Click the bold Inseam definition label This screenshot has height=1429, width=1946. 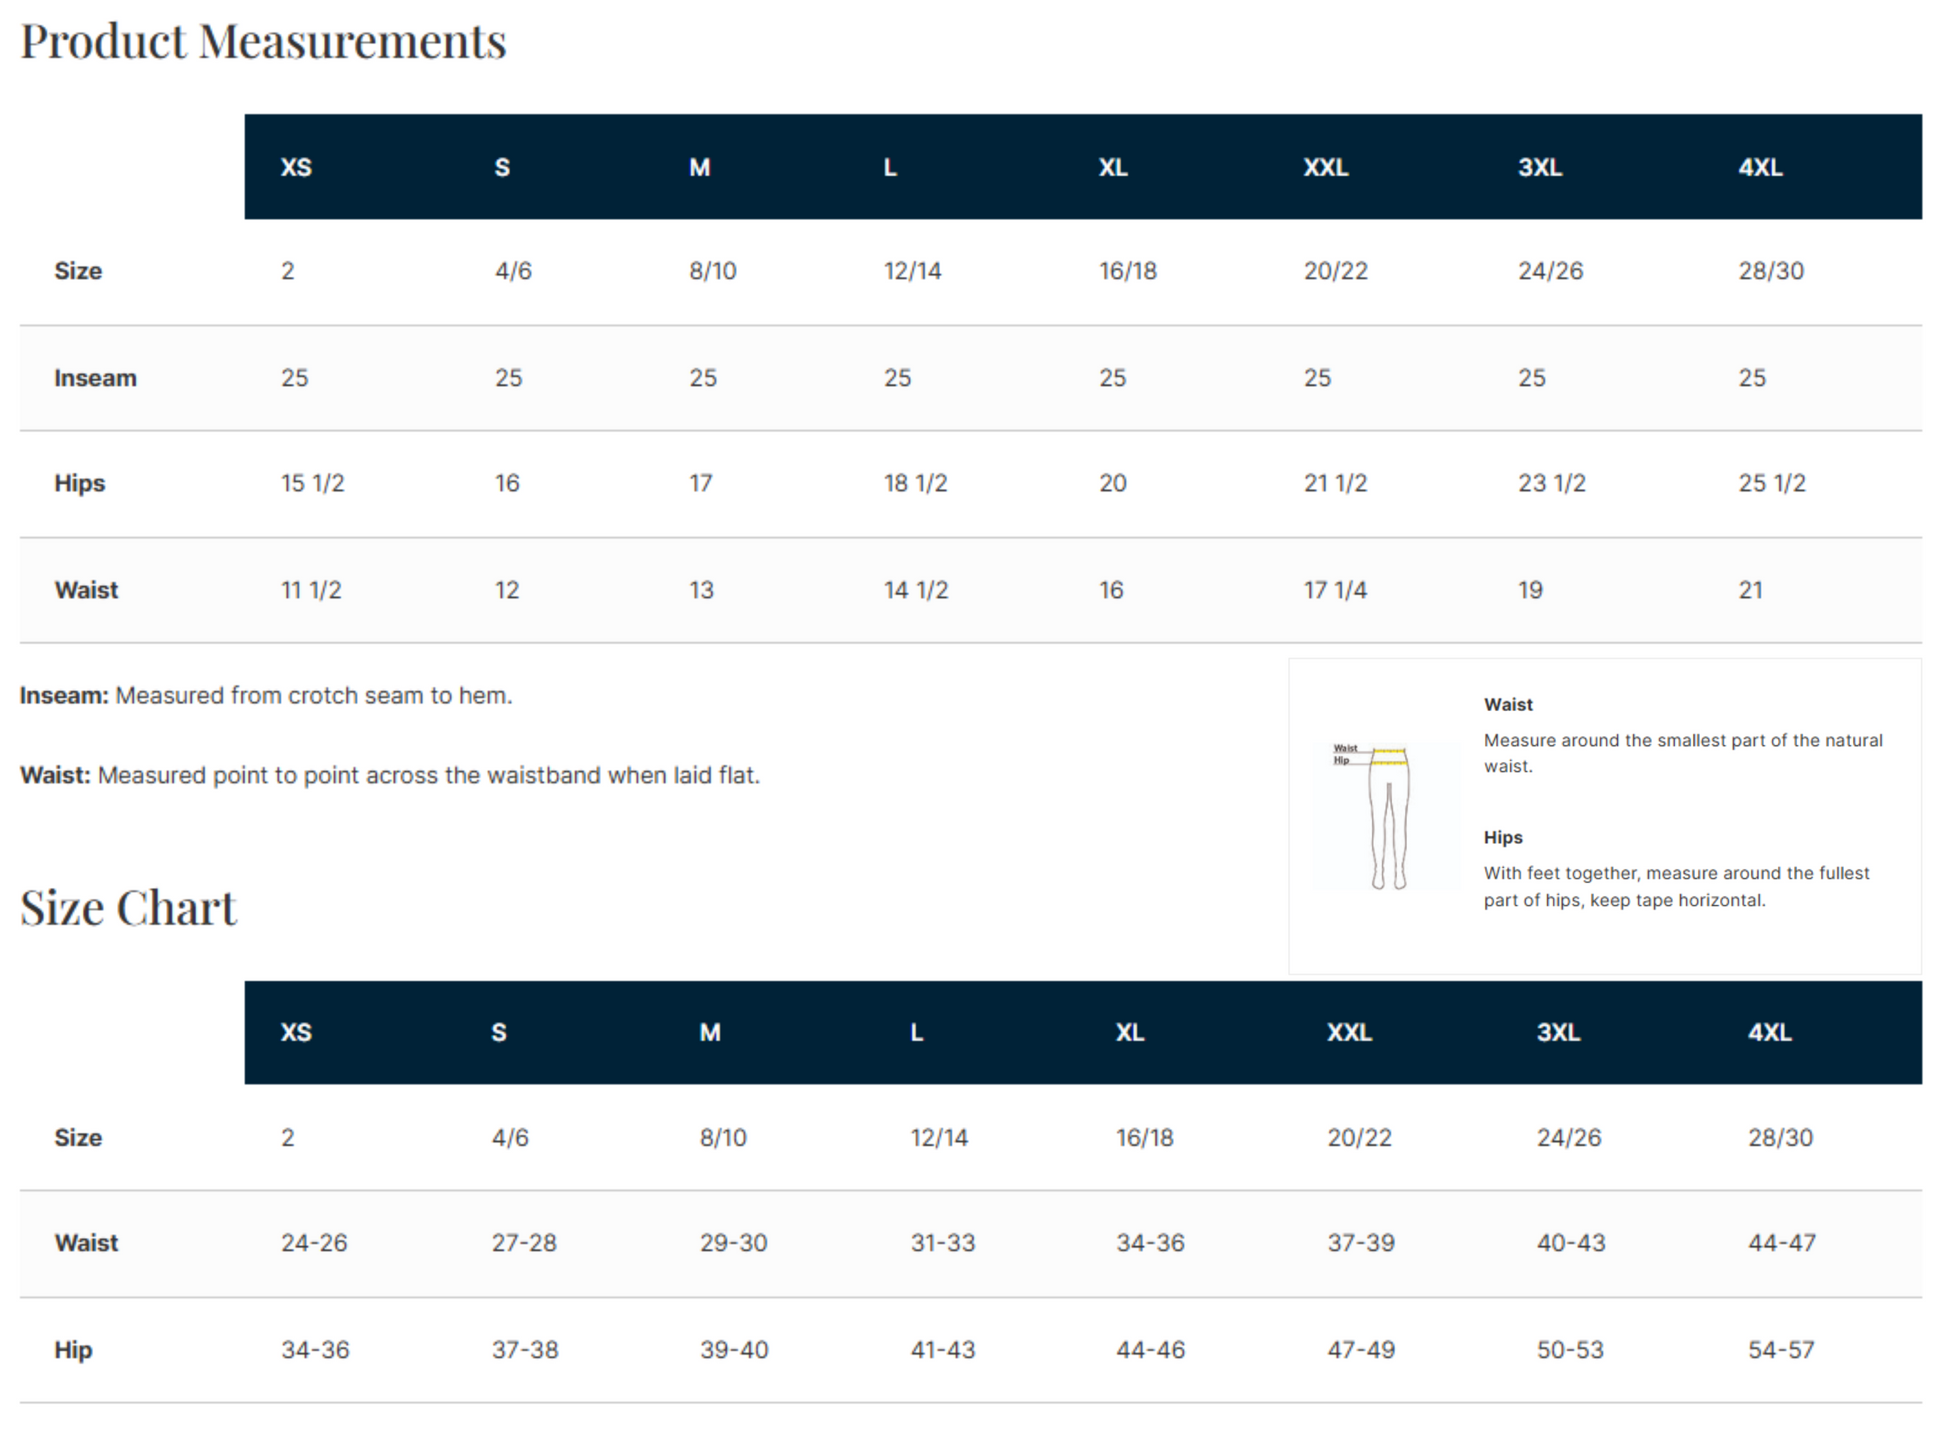64,696
